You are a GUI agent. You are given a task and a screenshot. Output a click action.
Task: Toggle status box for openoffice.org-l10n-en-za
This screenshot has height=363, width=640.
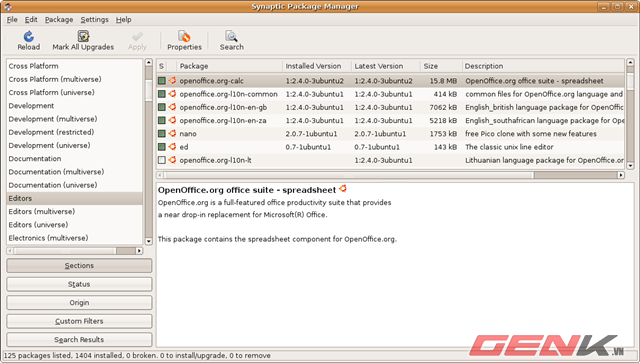coord(162,120)
